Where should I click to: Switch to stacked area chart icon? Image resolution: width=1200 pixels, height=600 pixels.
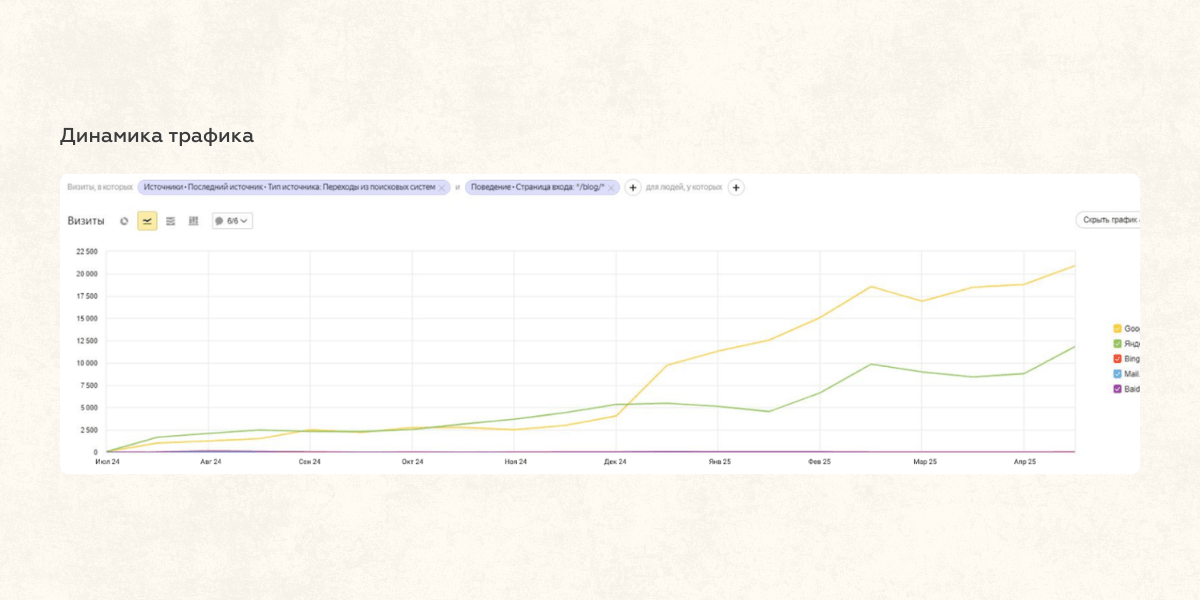[x=170, y=221]
